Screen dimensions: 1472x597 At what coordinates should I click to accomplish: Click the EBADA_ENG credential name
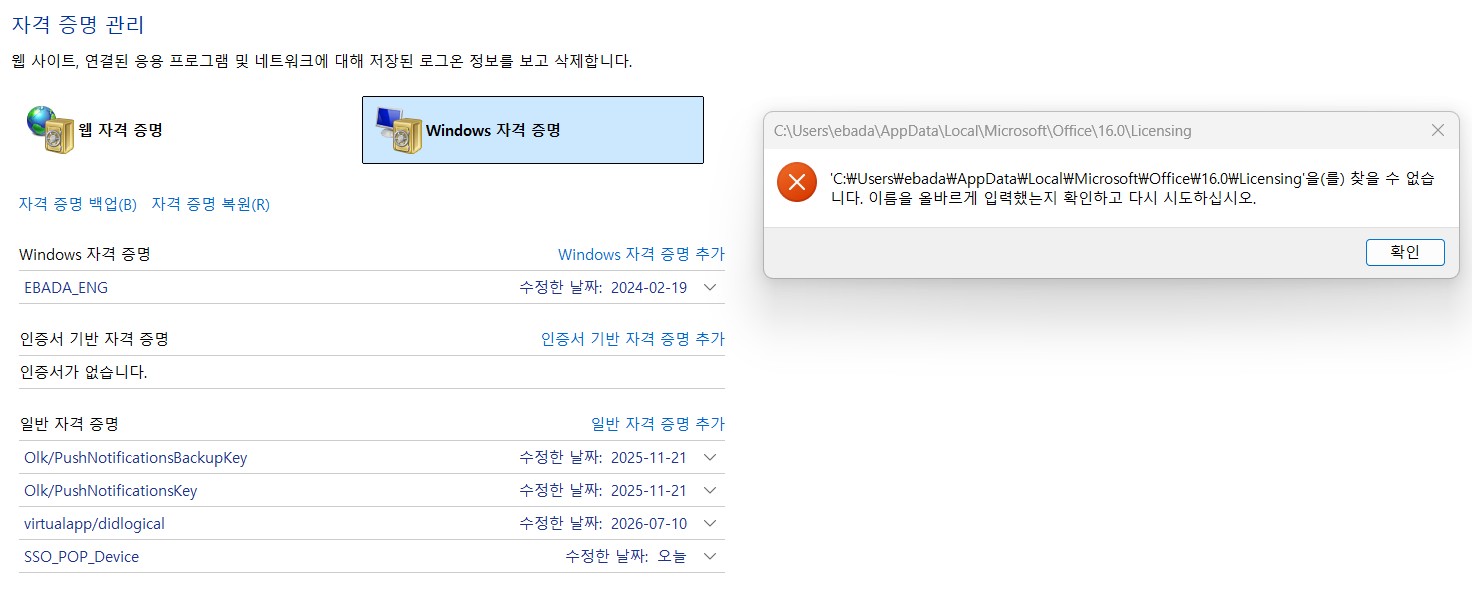pos(66,287)
